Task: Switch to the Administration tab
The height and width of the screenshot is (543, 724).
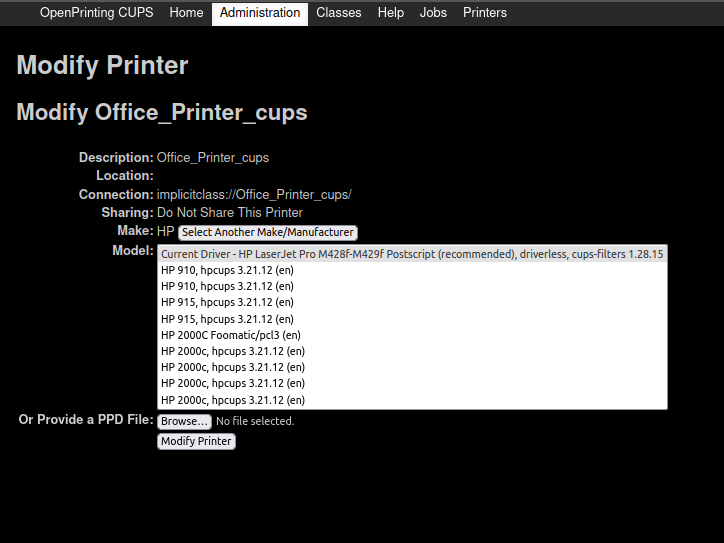Action: pyautogui.click(x=260, y=13)
